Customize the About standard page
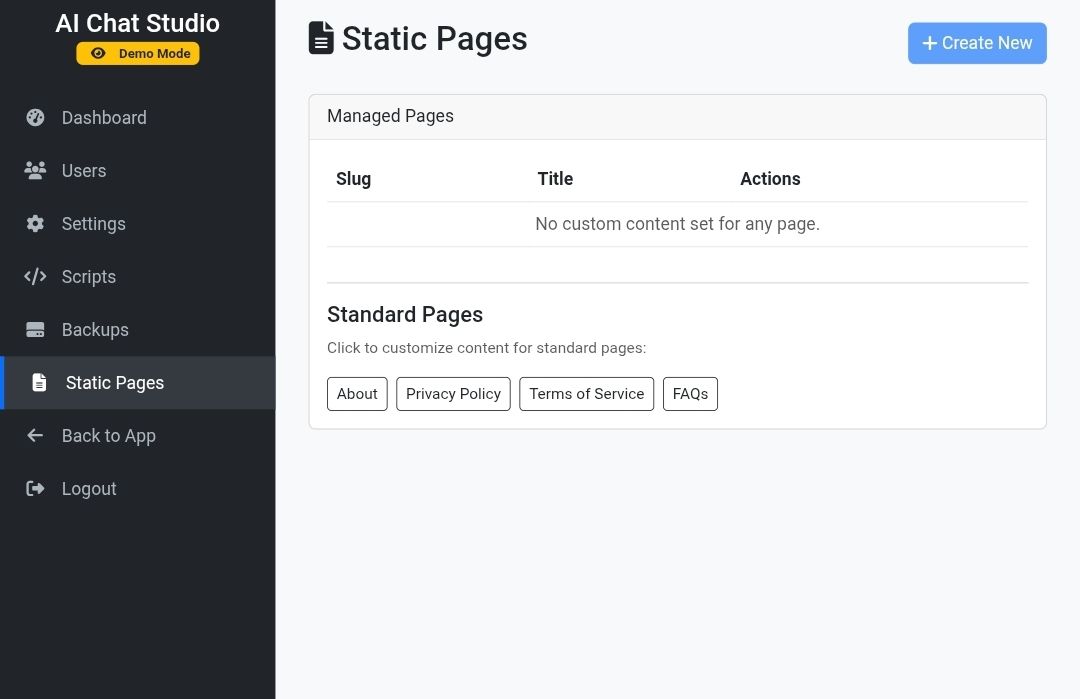 tap(357, 394)
